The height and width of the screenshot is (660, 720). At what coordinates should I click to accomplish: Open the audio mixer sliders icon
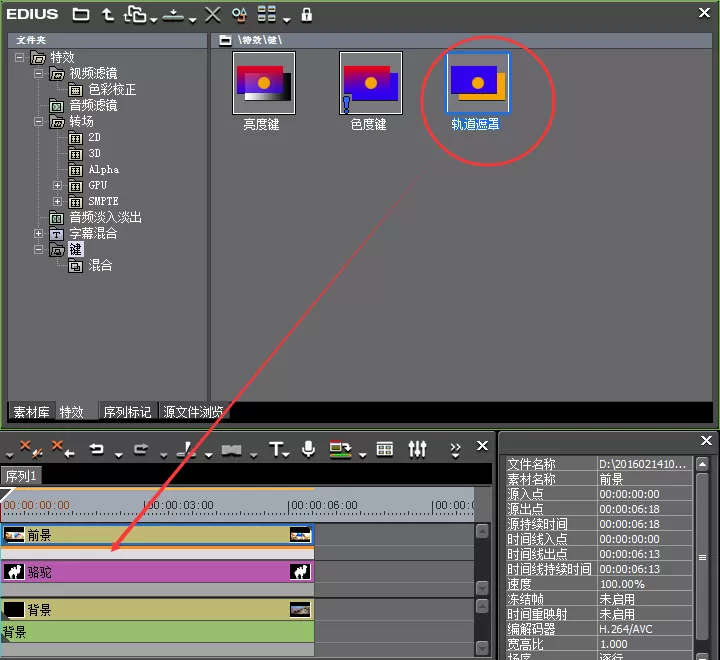(417, 449)
